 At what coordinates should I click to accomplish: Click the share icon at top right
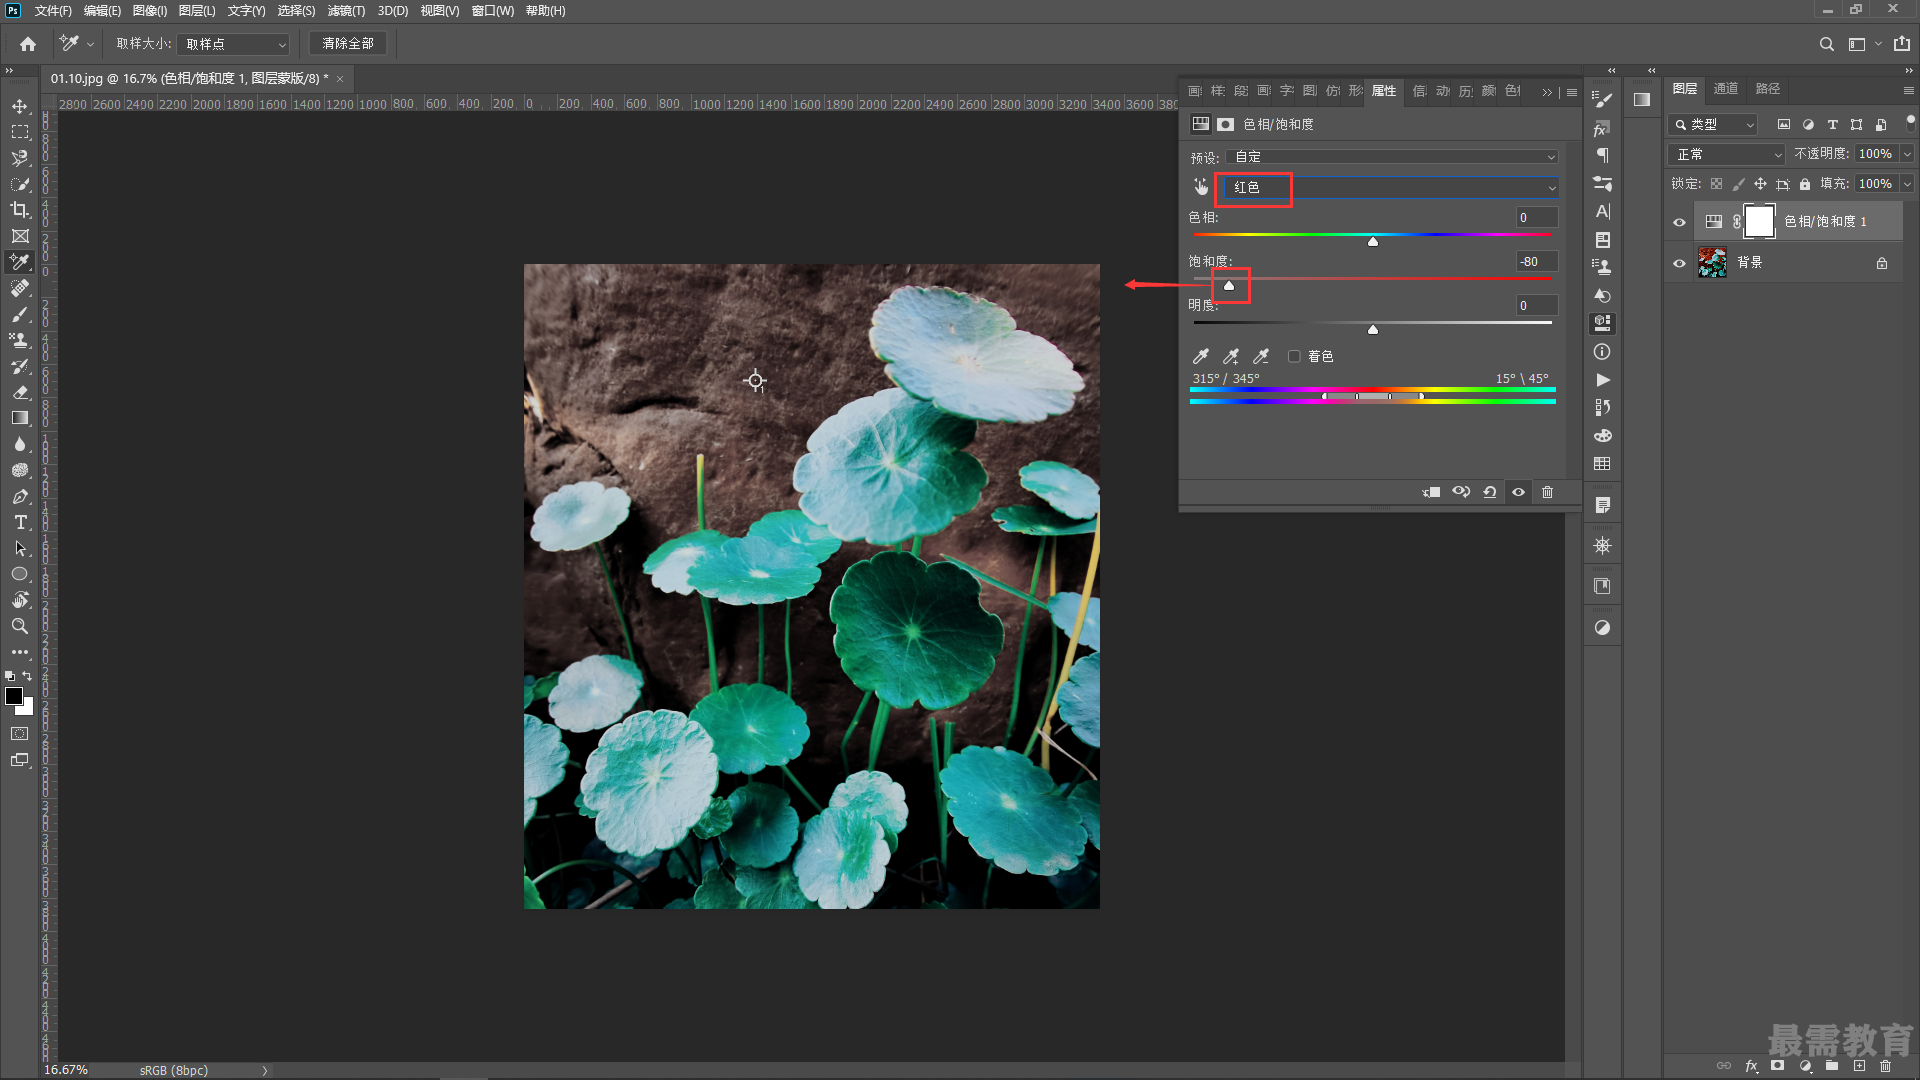coord(1902,44)
